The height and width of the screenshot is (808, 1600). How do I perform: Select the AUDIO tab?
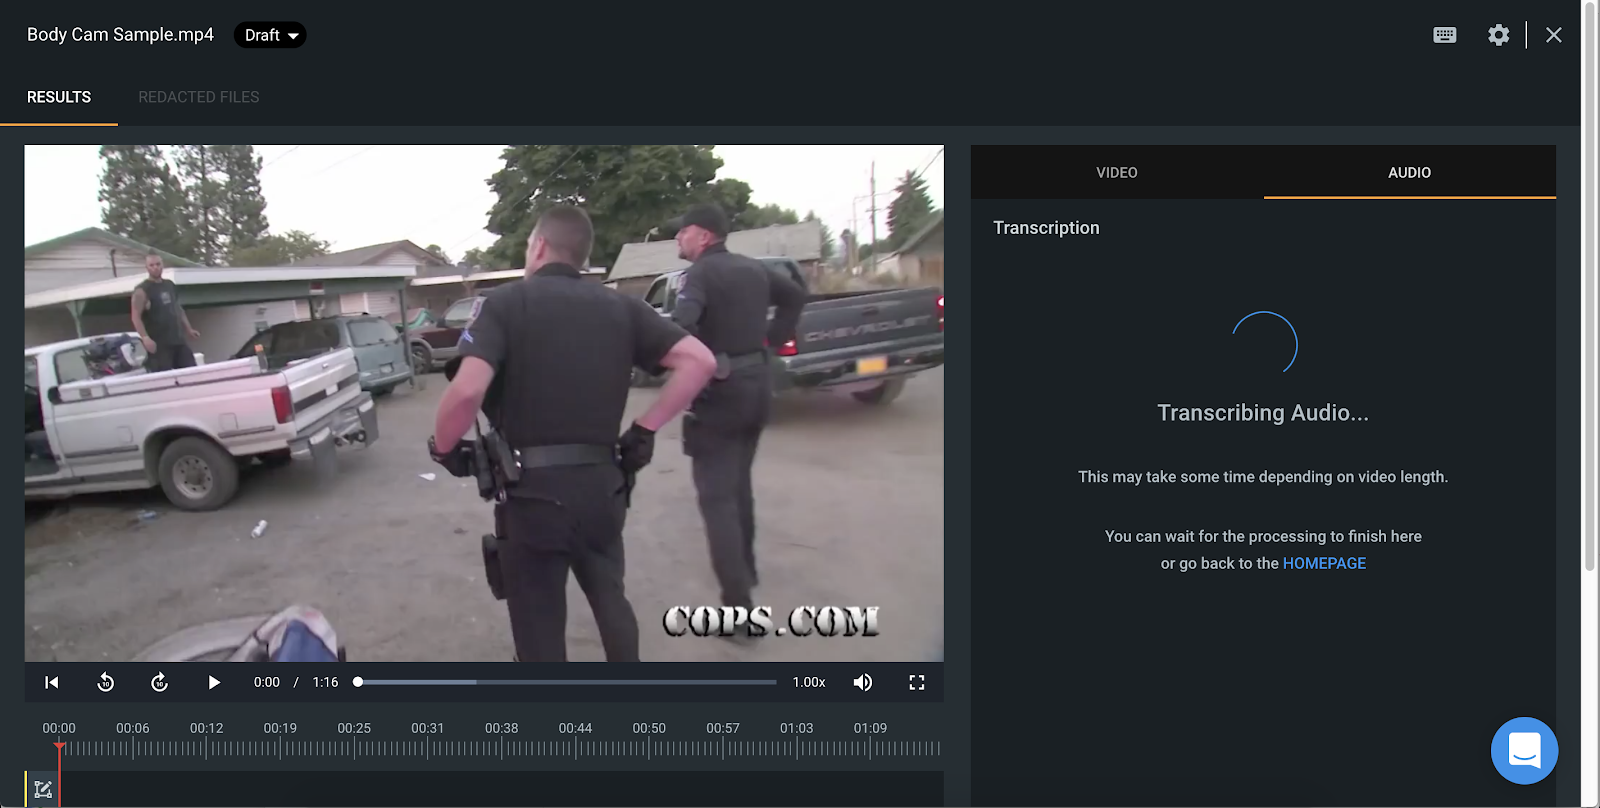[1409, 173]
